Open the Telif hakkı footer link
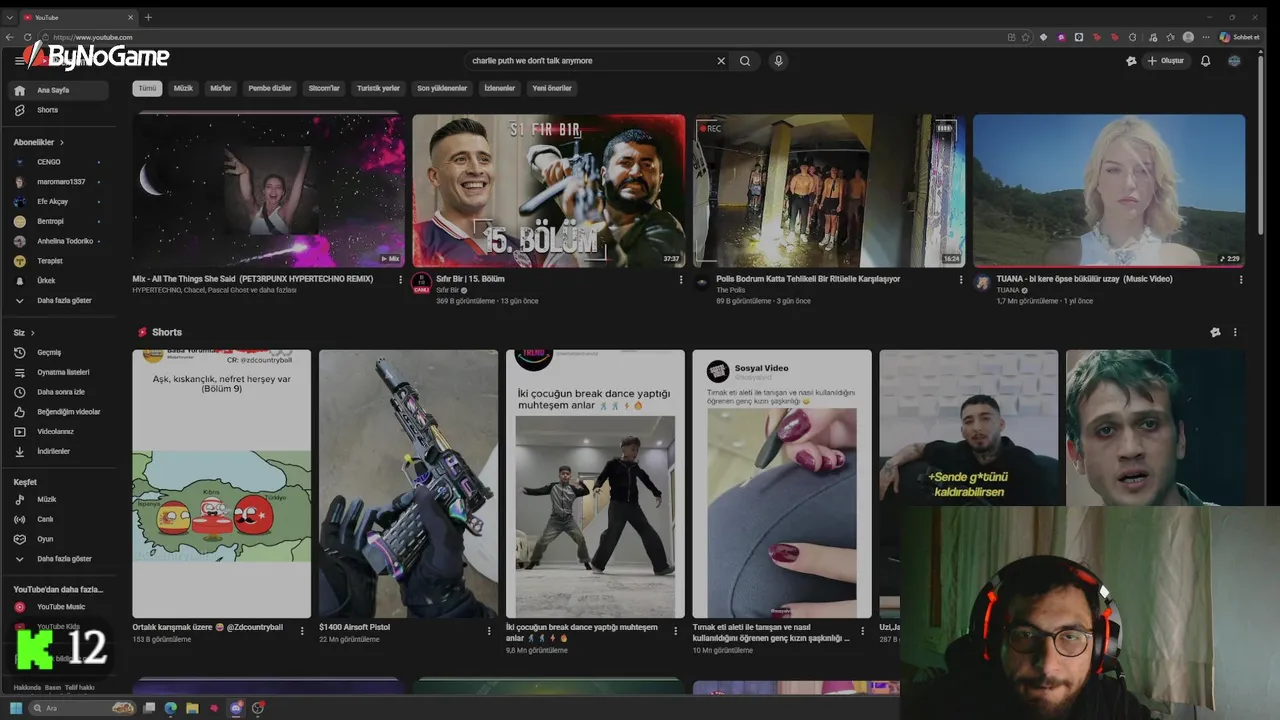This screenshot has width=1280, height=720. click(x=80, y=688)
